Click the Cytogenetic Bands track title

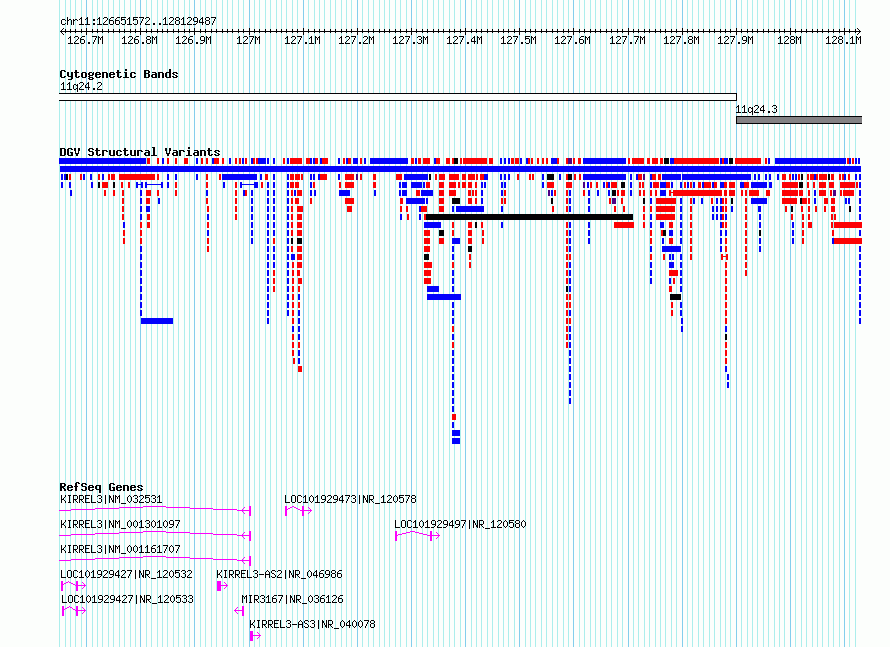[x=119, y=74]
